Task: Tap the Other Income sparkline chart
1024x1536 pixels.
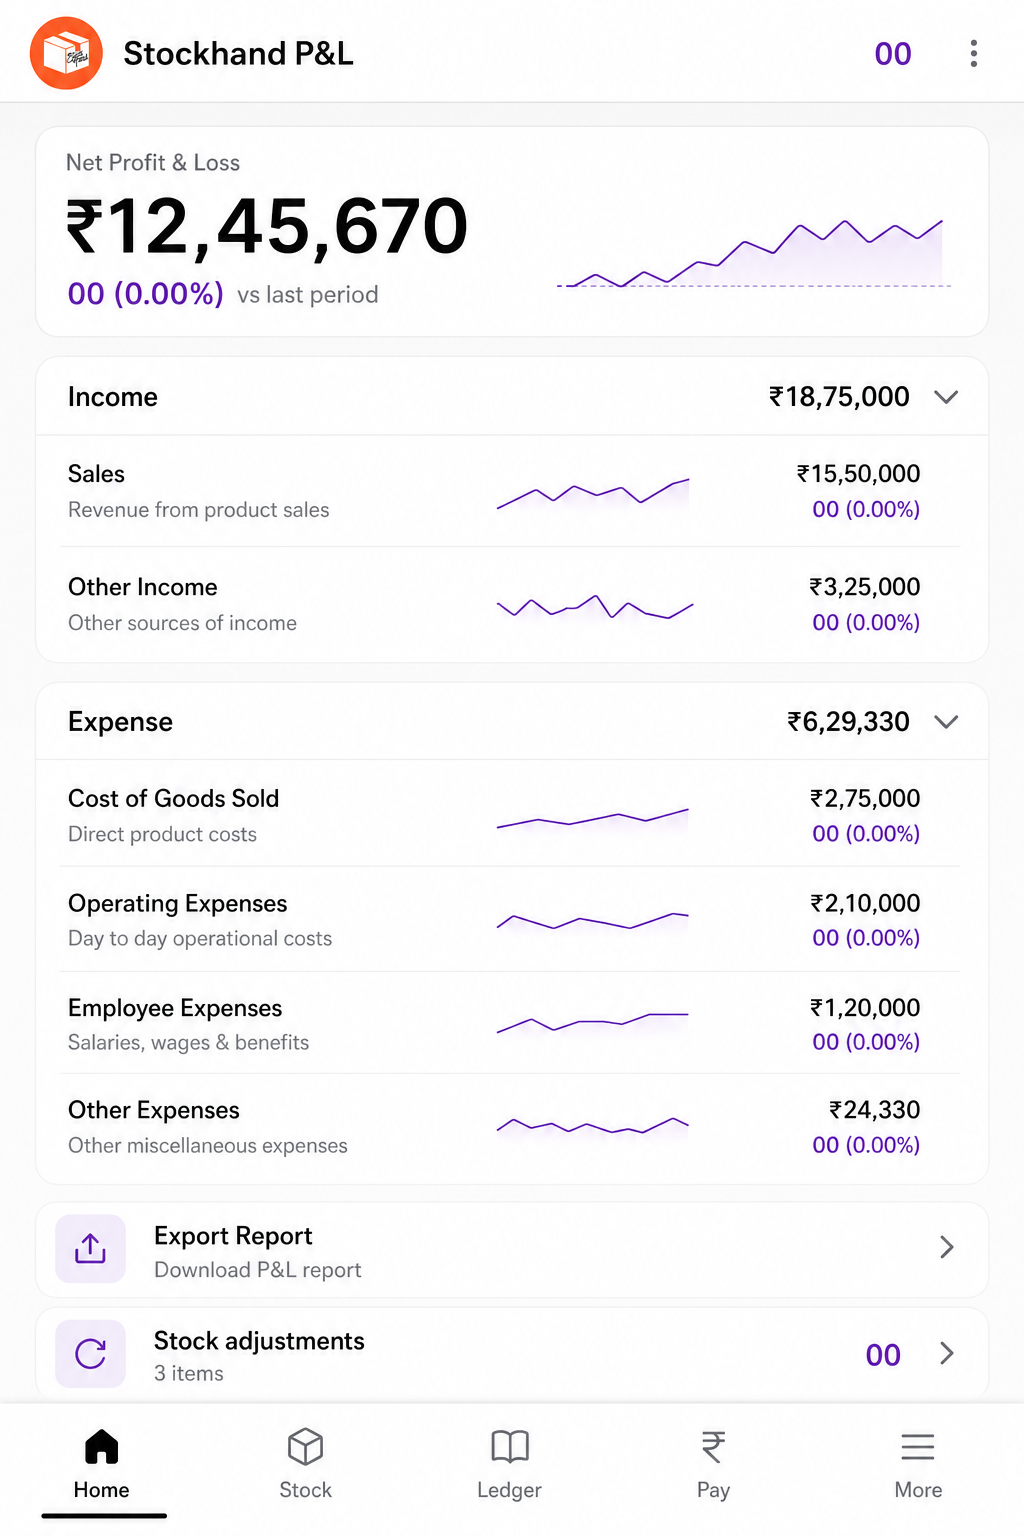Action: click(x=595, y=607)
